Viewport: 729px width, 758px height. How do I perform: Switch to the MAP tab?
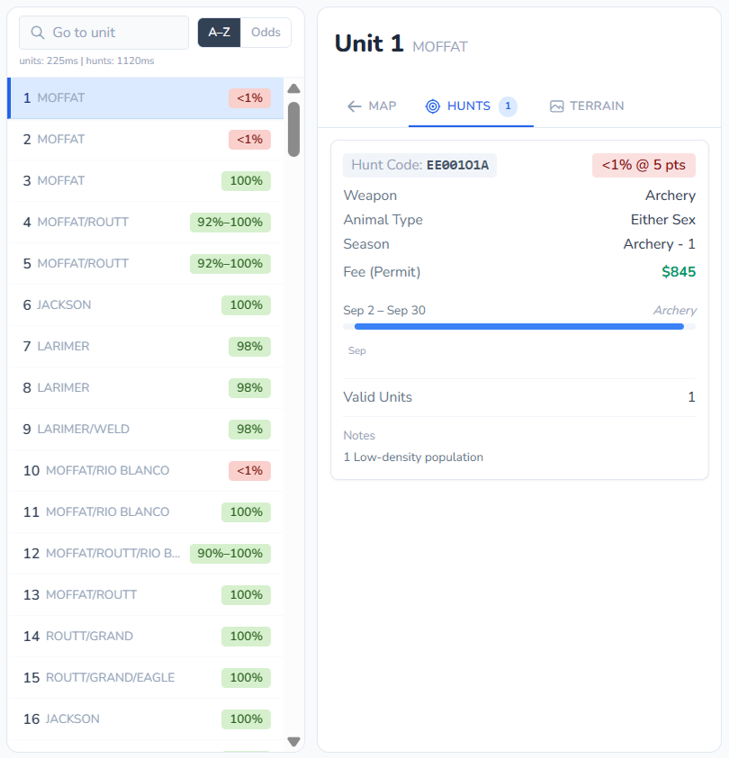click(371, 106)
